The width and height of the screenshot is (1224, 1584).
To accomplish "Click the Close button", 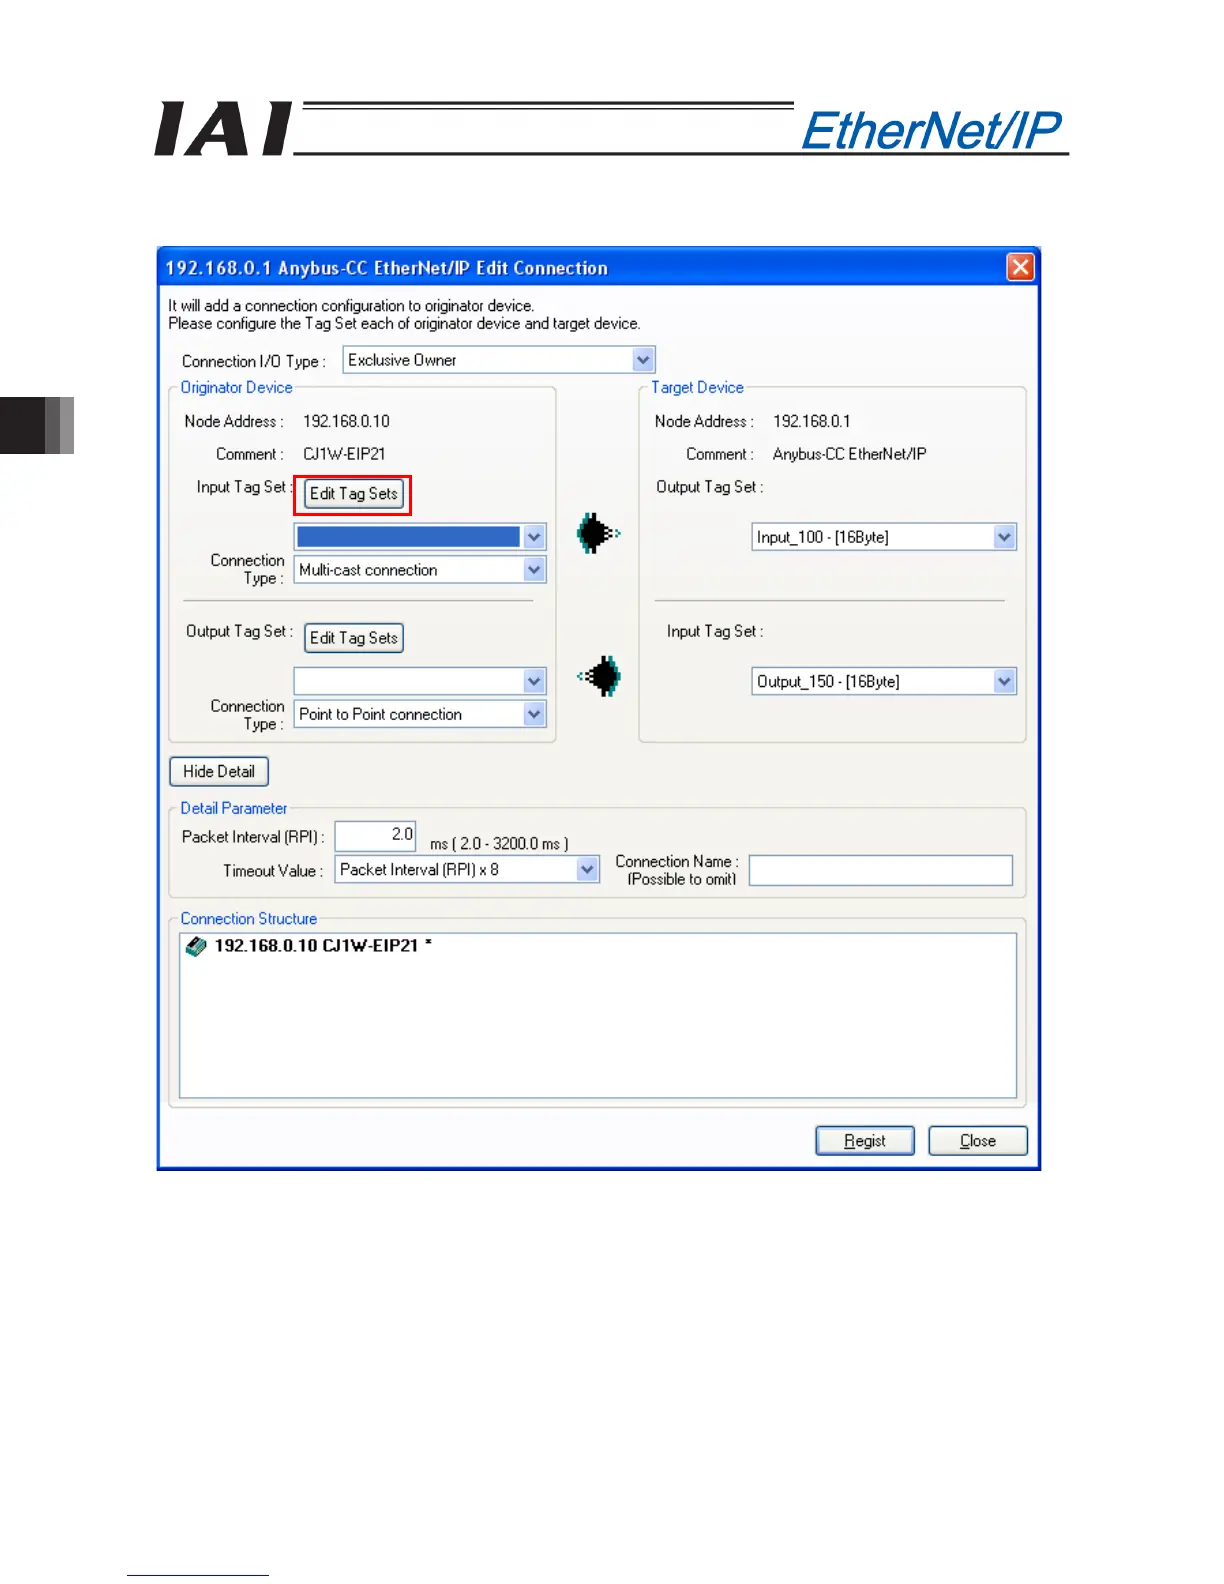I will pos(978,1141).
